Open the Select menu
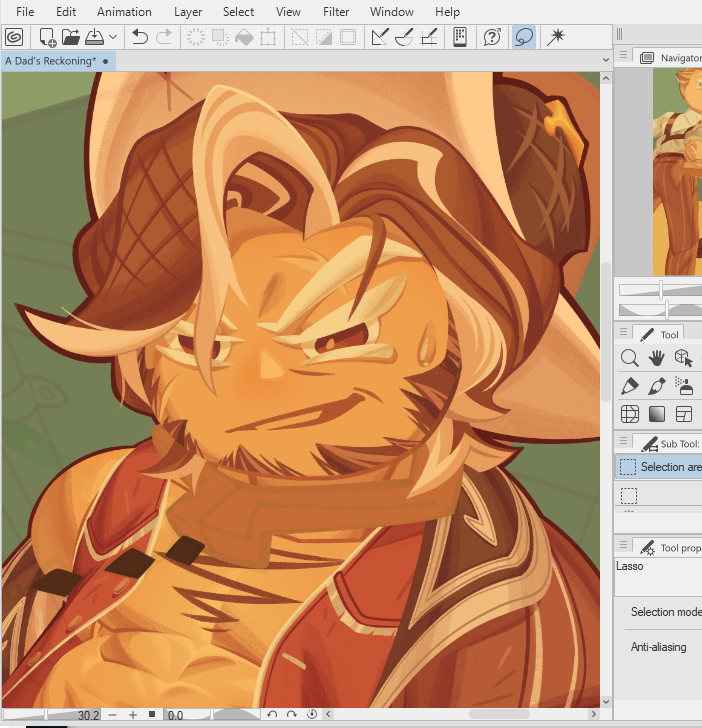702x728 pixels. [x=238, y=12]
